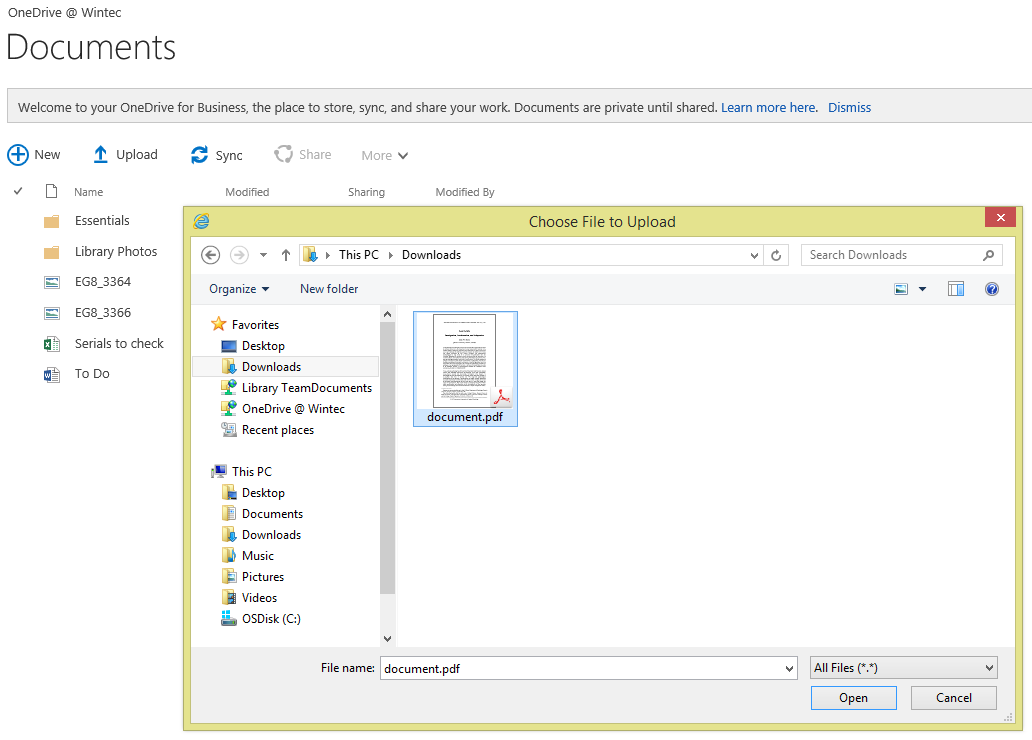
Task: Click the EG8_3366 image file icon
Action: point(51,313)
